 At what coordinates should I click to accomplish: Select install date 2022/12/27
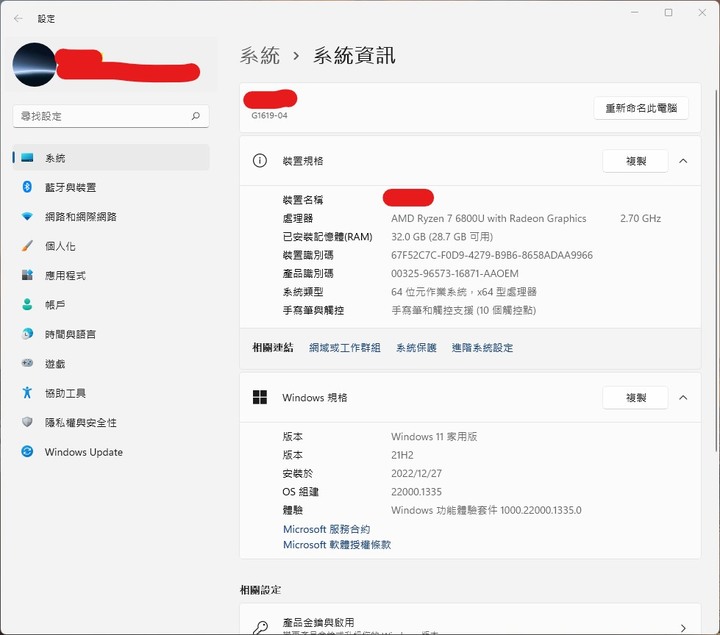click(416, 473)
